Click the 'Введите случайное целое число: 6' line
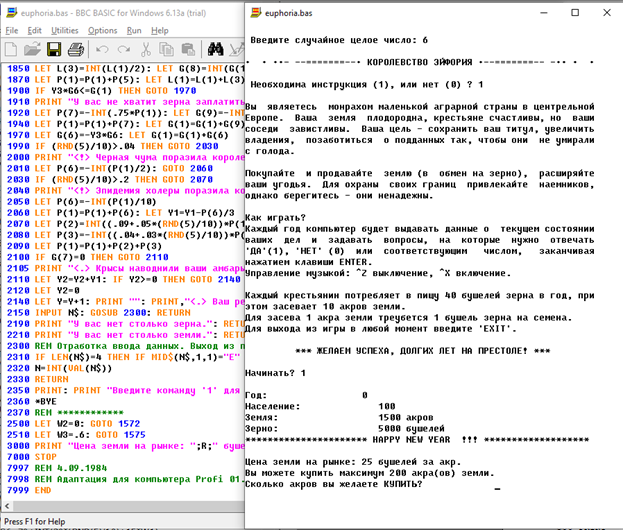Viewport: 624px width, 531px height. coord(339,40)
